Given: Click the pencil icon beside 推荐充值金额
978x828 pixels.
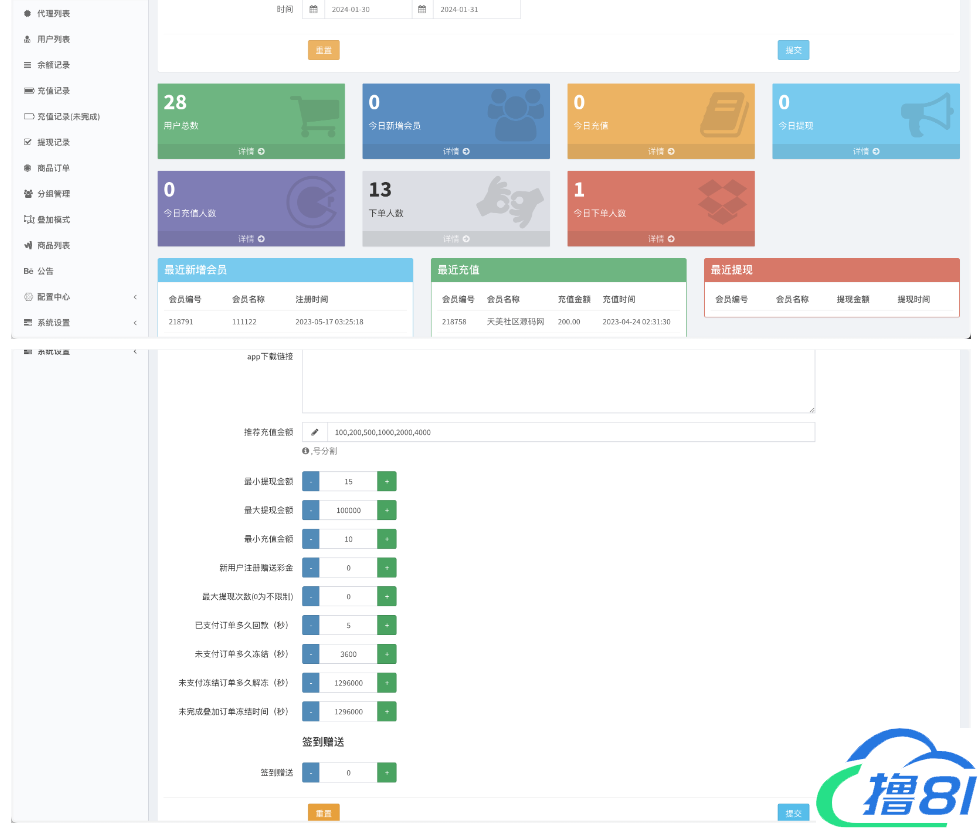Looking at the screenshot, I should click(x=314, y=432).
